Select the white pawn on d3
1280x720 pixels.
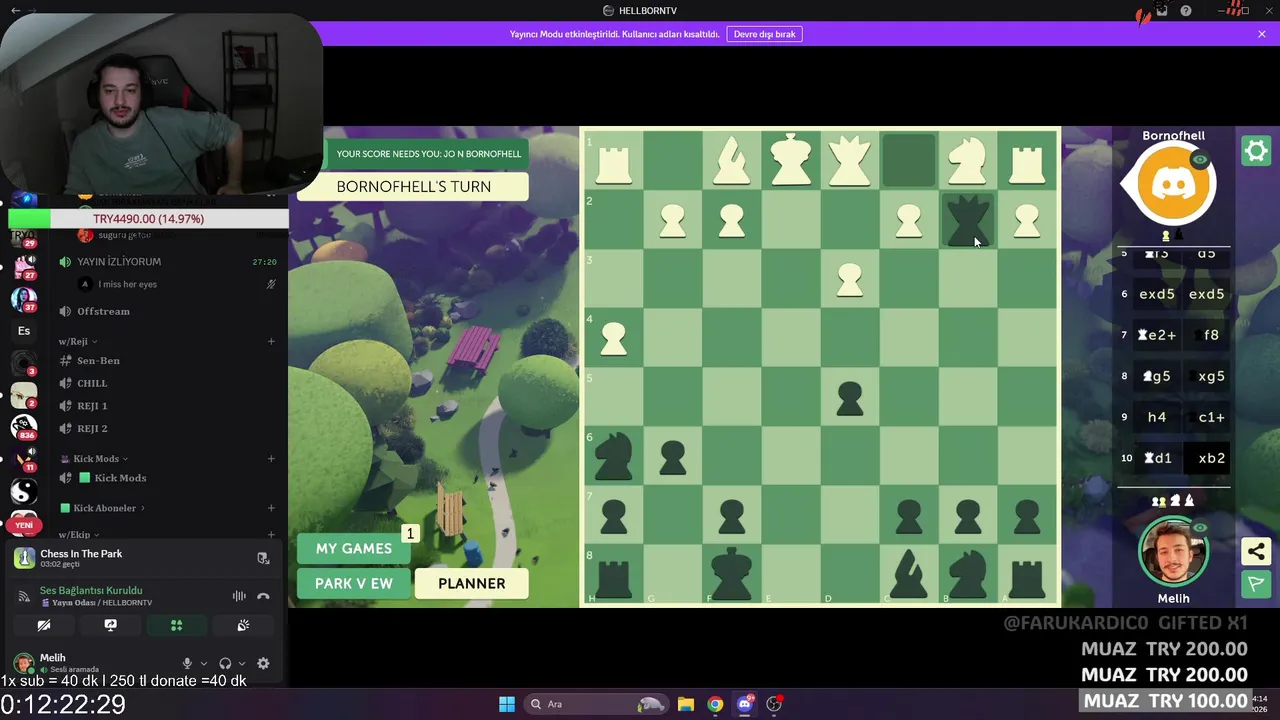coord(849,279)
